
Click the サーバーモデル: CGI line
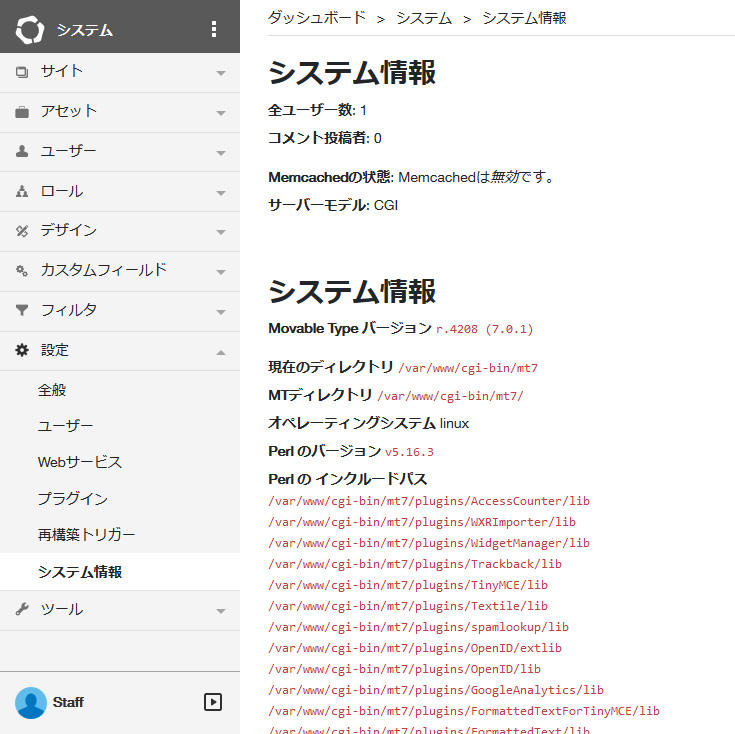pyautogui.click(x=333, y=205)
